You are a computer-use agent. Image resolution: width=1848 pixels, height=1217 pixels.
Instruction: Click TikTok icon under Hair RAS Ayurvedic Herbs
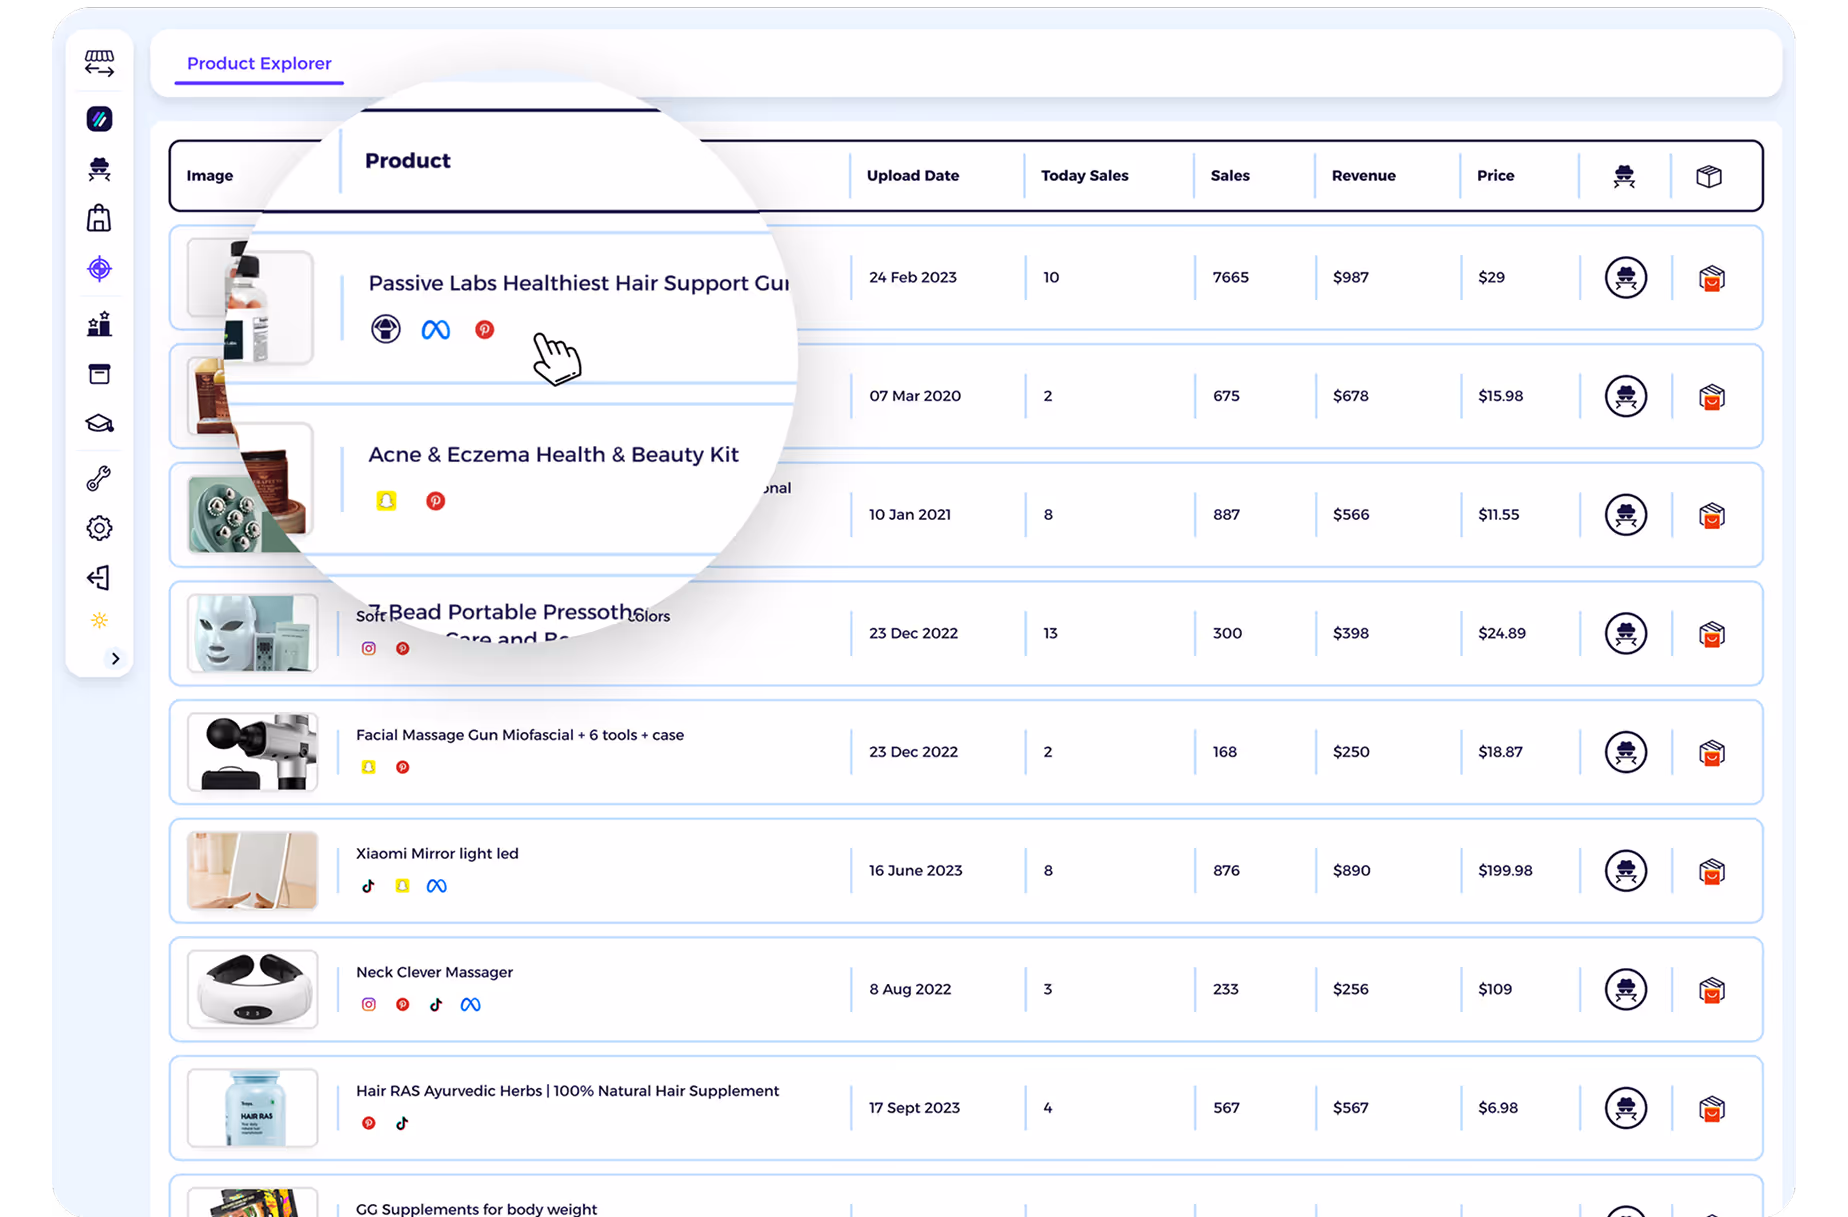(x=402, y=1124)
